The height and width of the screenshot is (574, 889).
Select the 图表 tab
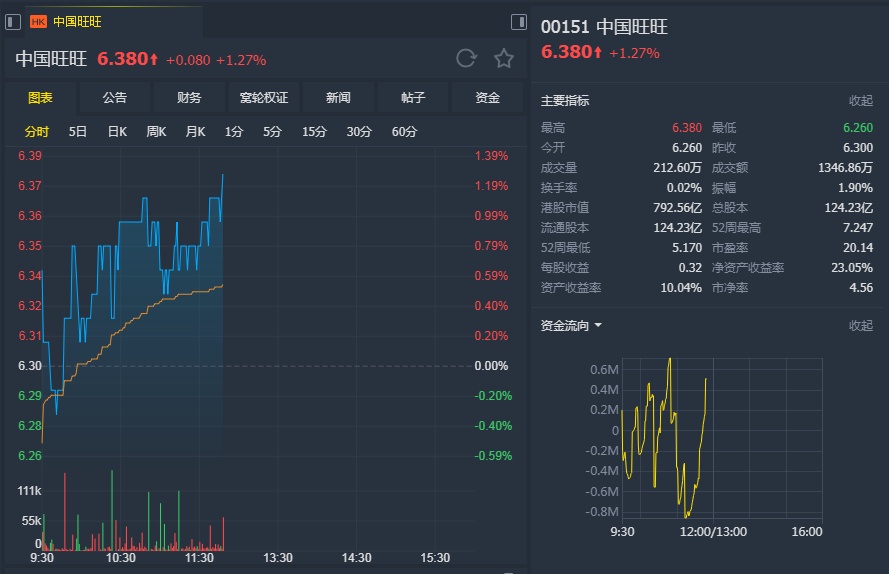(x=40, y=98)
